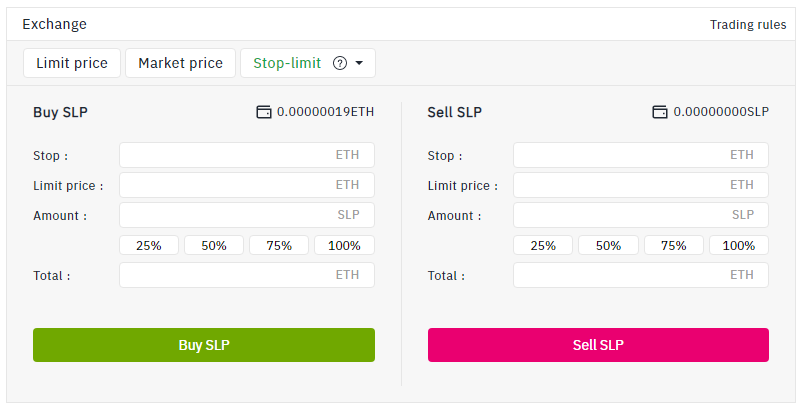The height and width of the screenshot is (411, 802).
Task: Focus the Limit price field under Buy SLP
Action: point(247,185)
